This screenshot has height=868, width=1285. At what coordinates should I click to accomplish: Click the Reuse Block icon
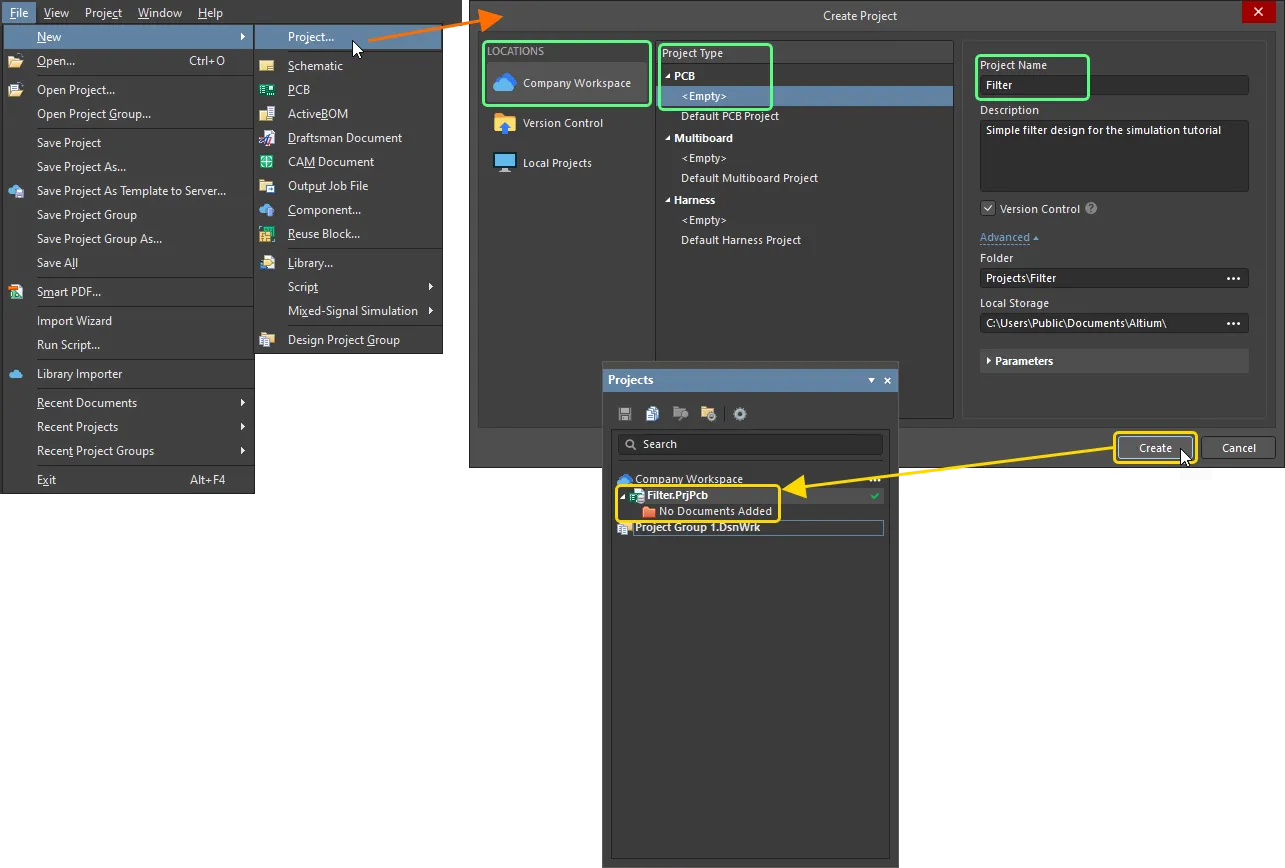[x=267, y=234]
